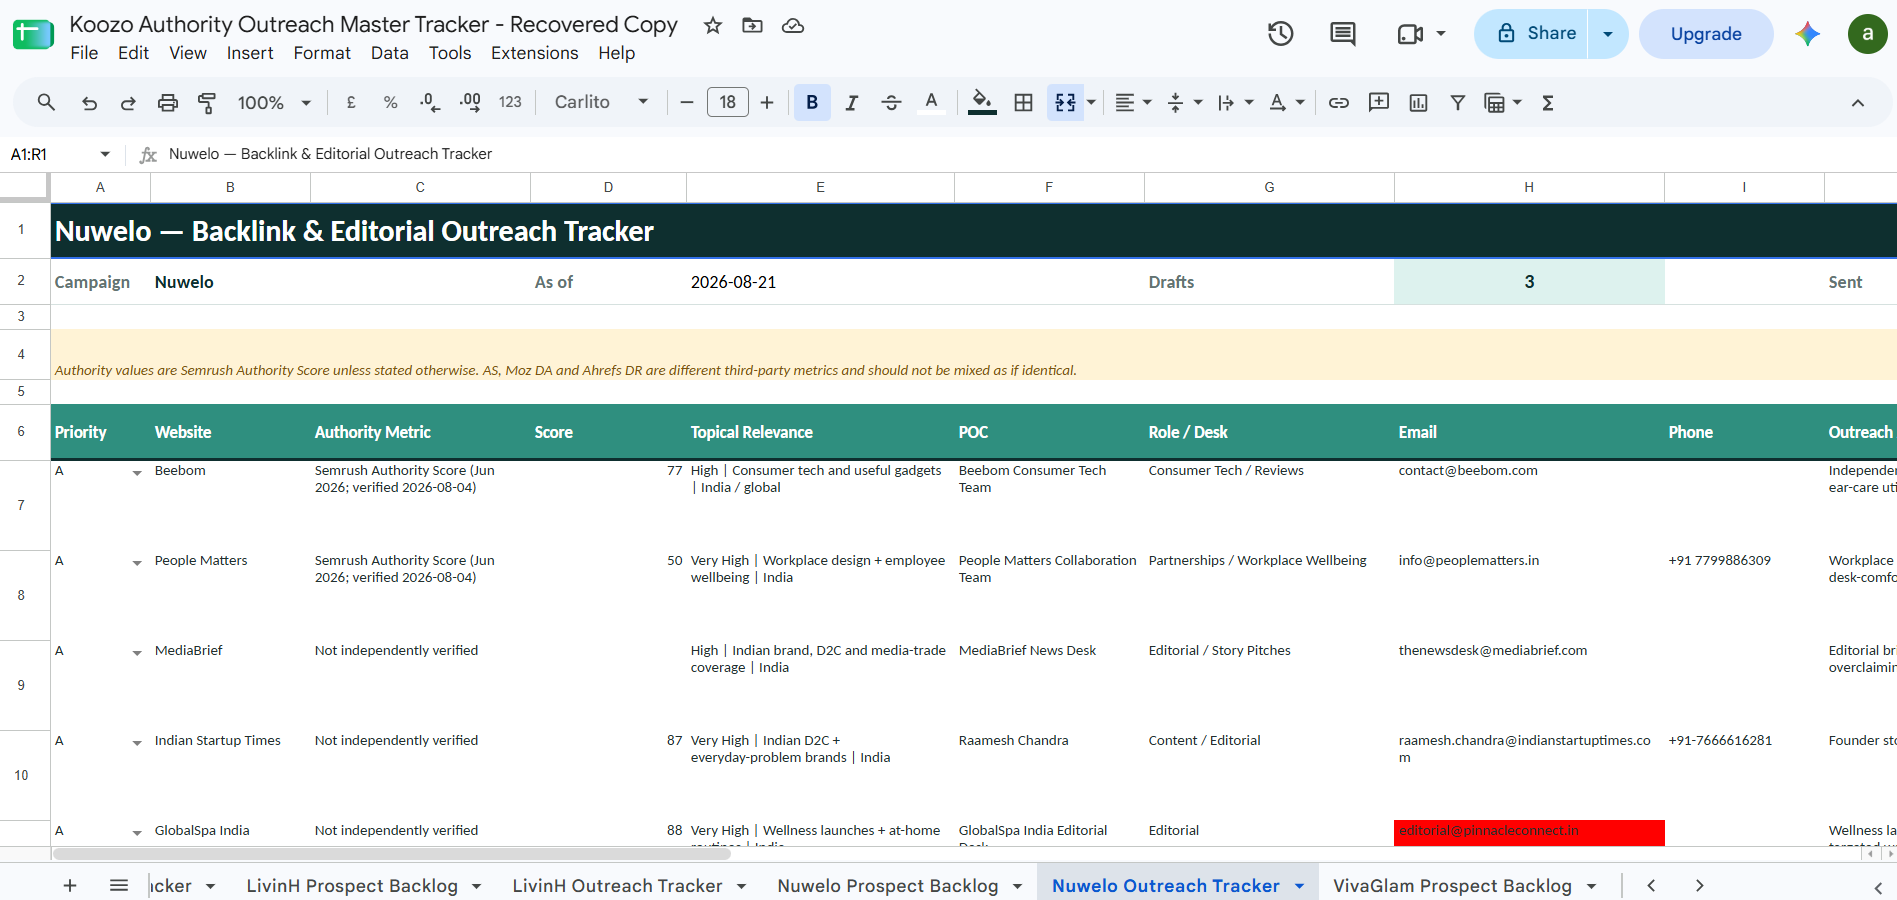
Task: Toggle bold formatting
Action: (812, 102)
